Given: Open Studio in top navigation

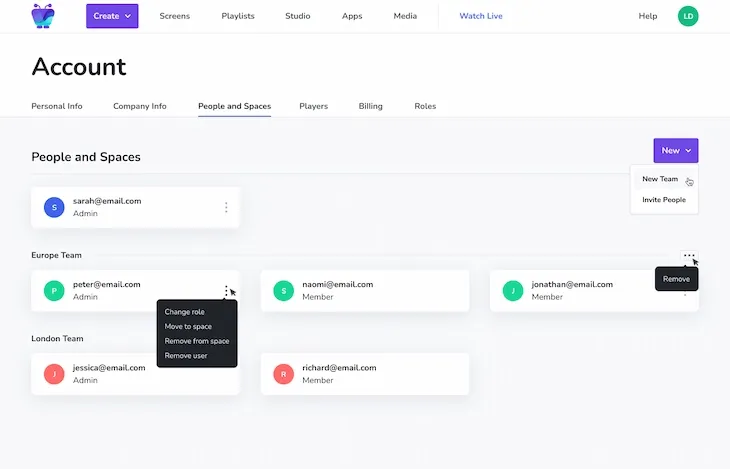Looking at the screenshot, I should [297, 16].
